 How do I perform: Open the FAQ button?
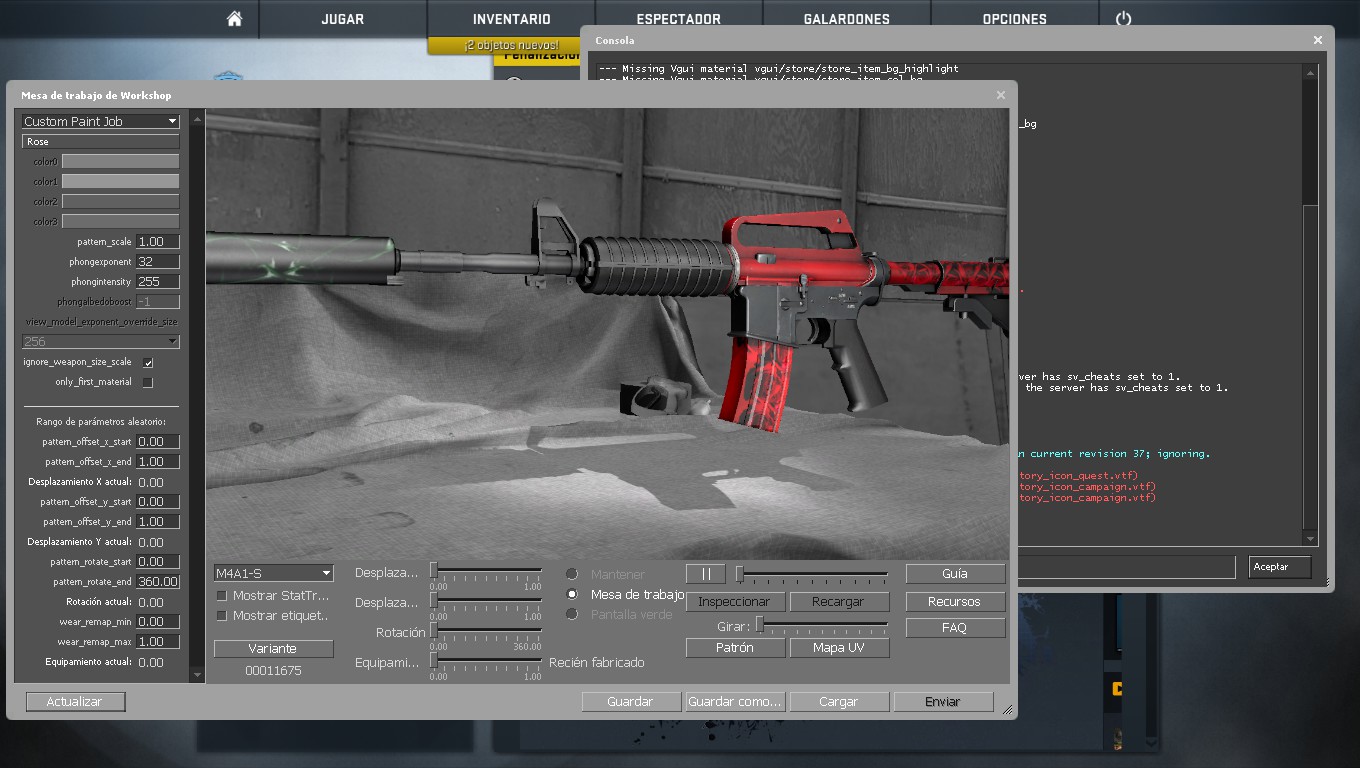955,628
